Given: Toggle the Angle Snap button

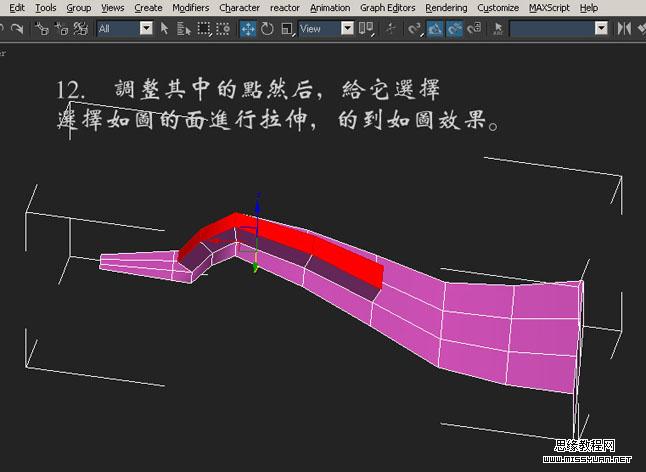Looking at the screenshot, I should click(x=435, y=29).
